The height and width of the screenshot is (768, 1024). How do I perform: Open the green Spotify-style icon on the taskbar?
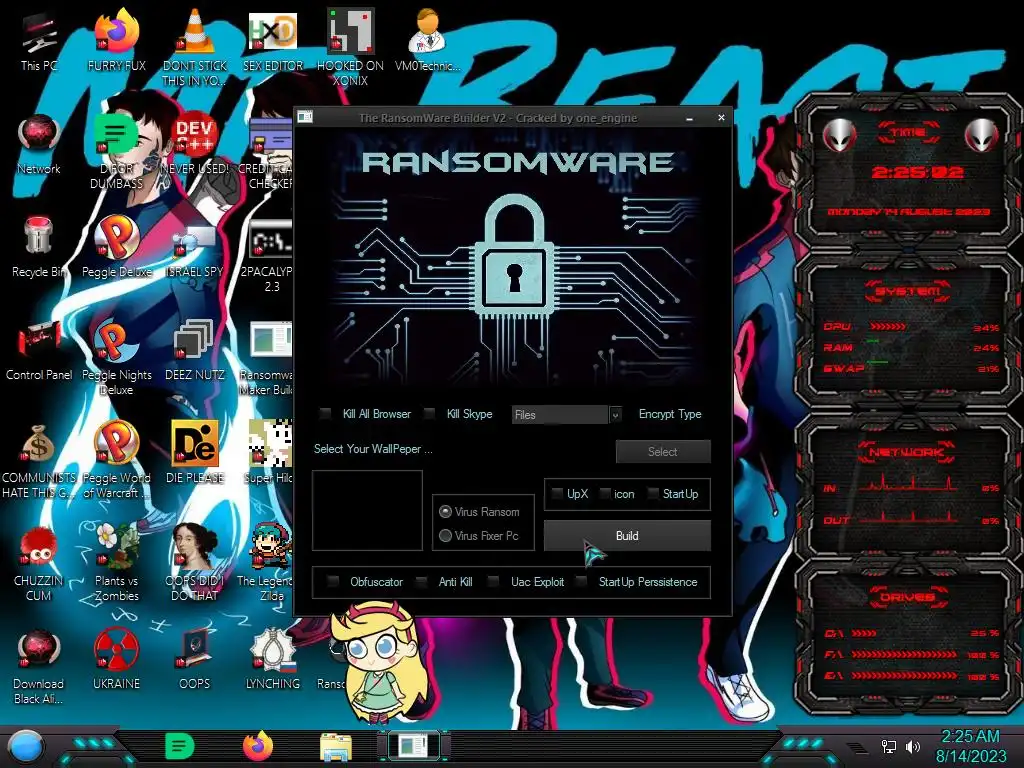click(x=180, y=746)
